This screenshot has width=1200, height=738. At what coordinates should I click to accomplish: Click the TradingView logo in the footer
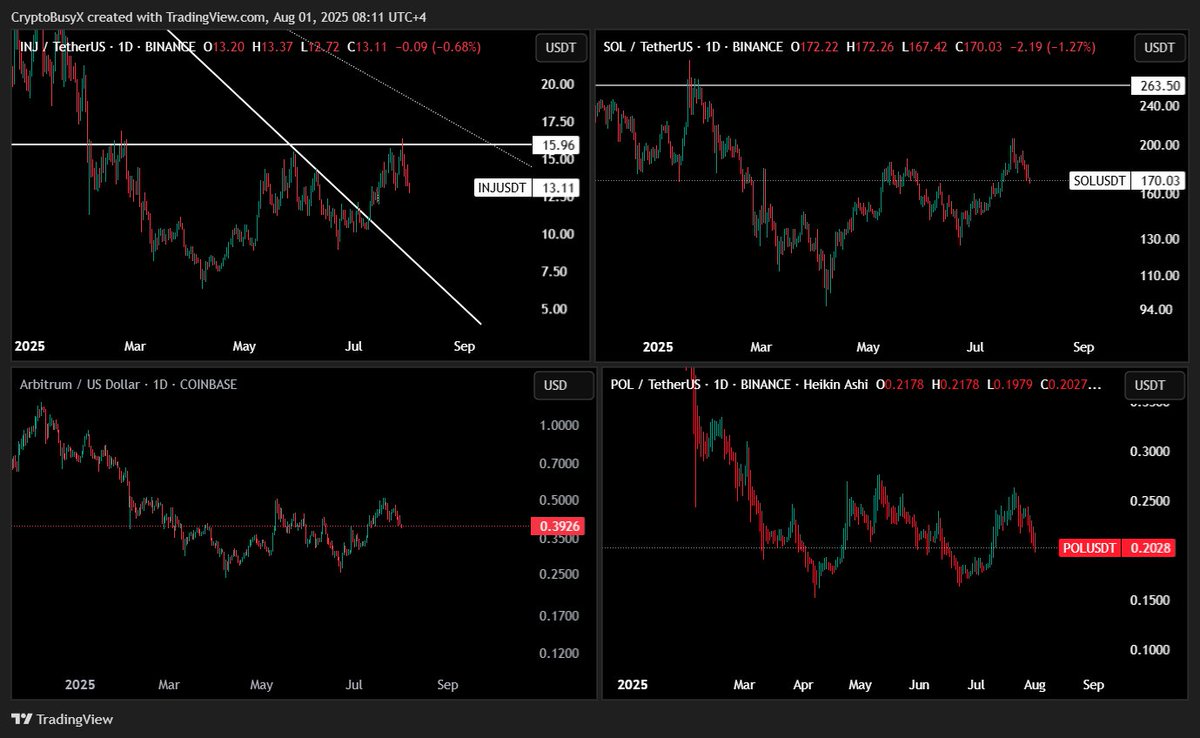click(62, 719)
